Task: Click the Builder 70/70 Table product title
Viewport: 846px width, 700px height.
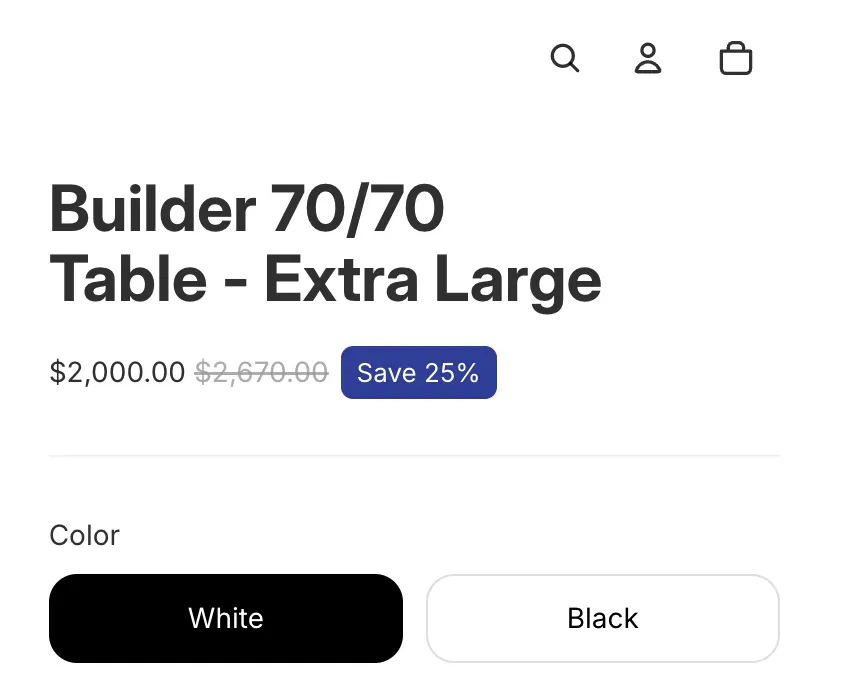Action: tap(324, 243)
